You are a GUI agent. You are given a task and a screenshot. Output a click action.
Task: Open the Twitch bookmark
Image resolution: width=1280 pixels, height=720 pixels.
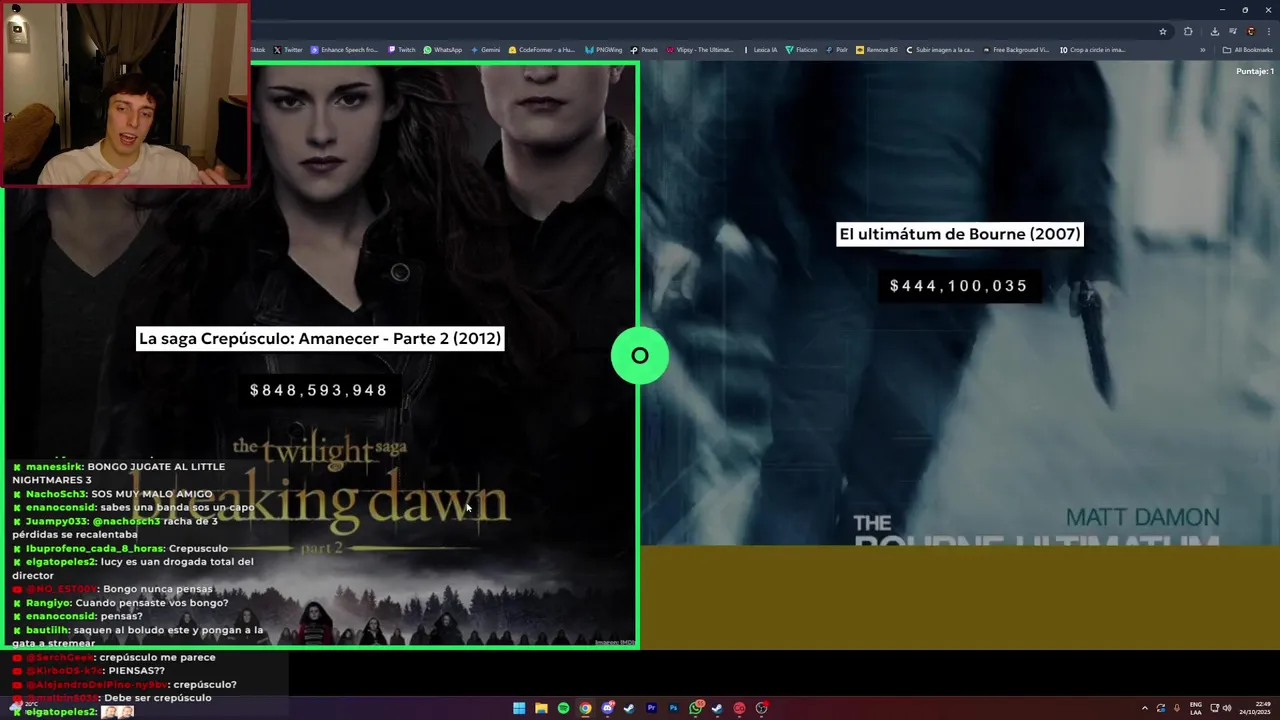[x=402, y=50]
